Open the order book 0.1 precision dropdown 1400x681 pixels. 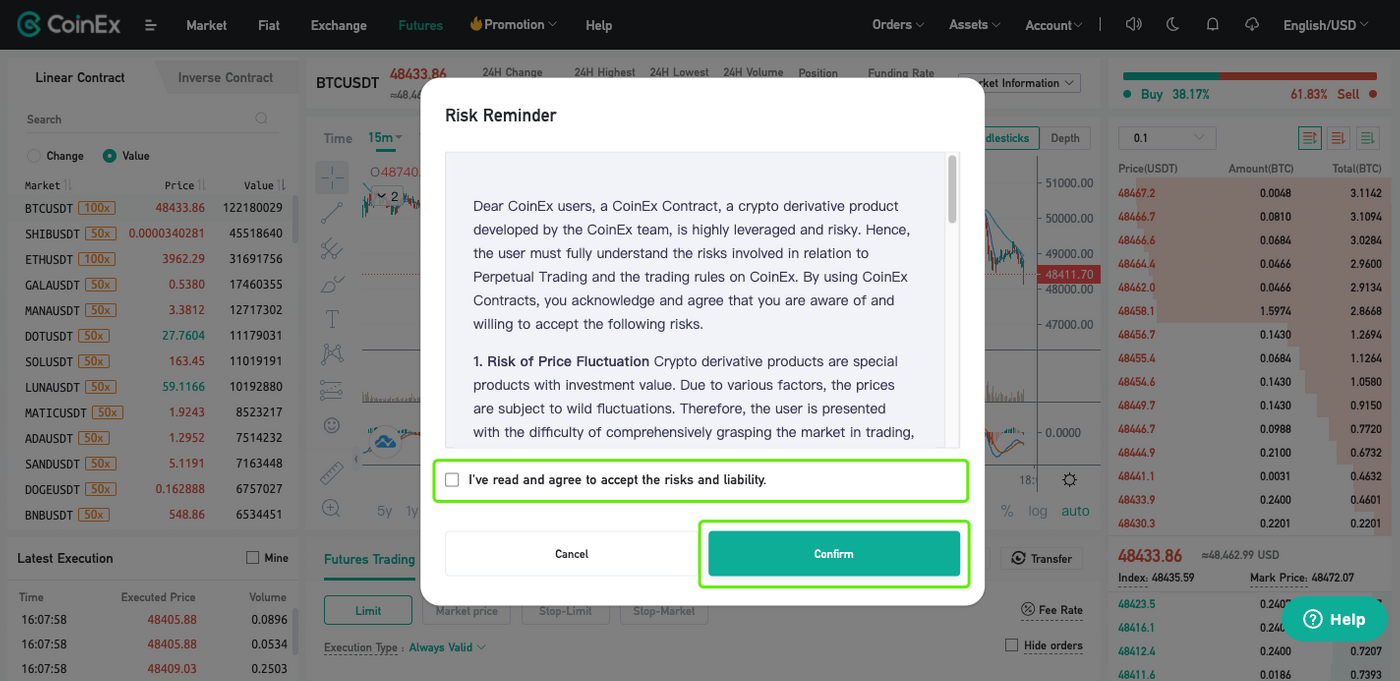(1167, 138)
